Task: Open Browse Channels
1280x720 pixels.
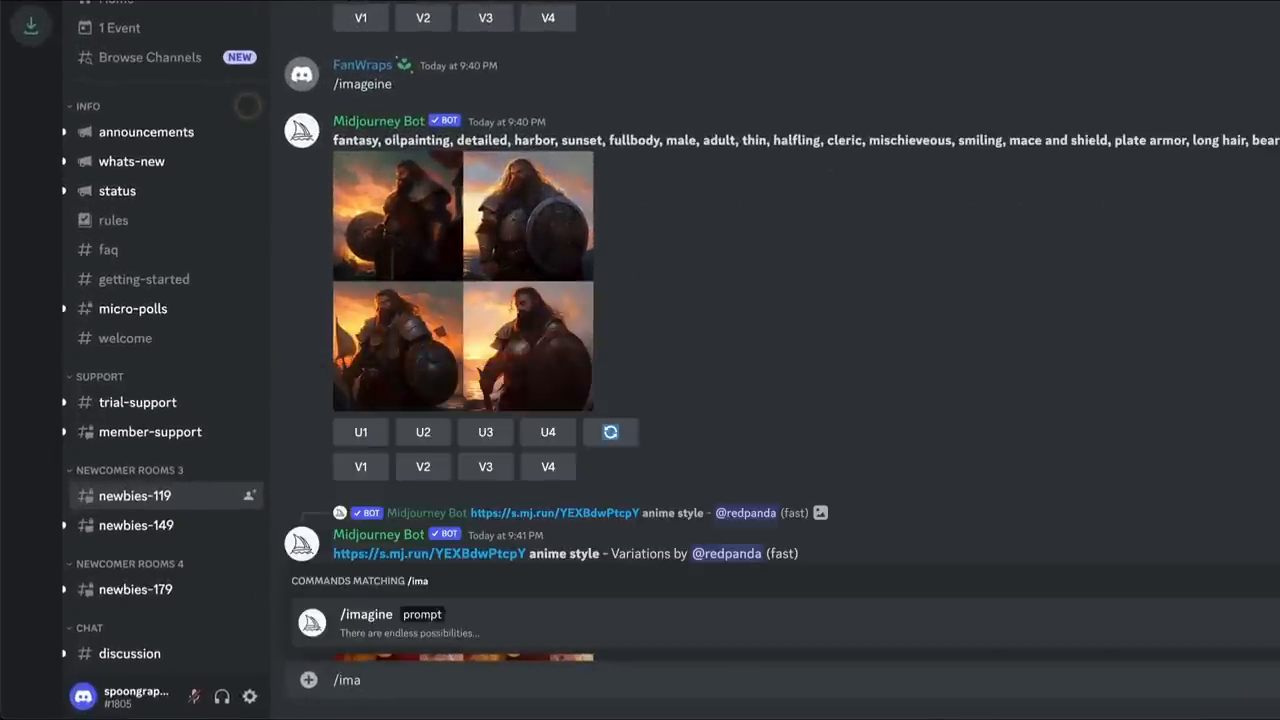Action: tap(150, 57)
